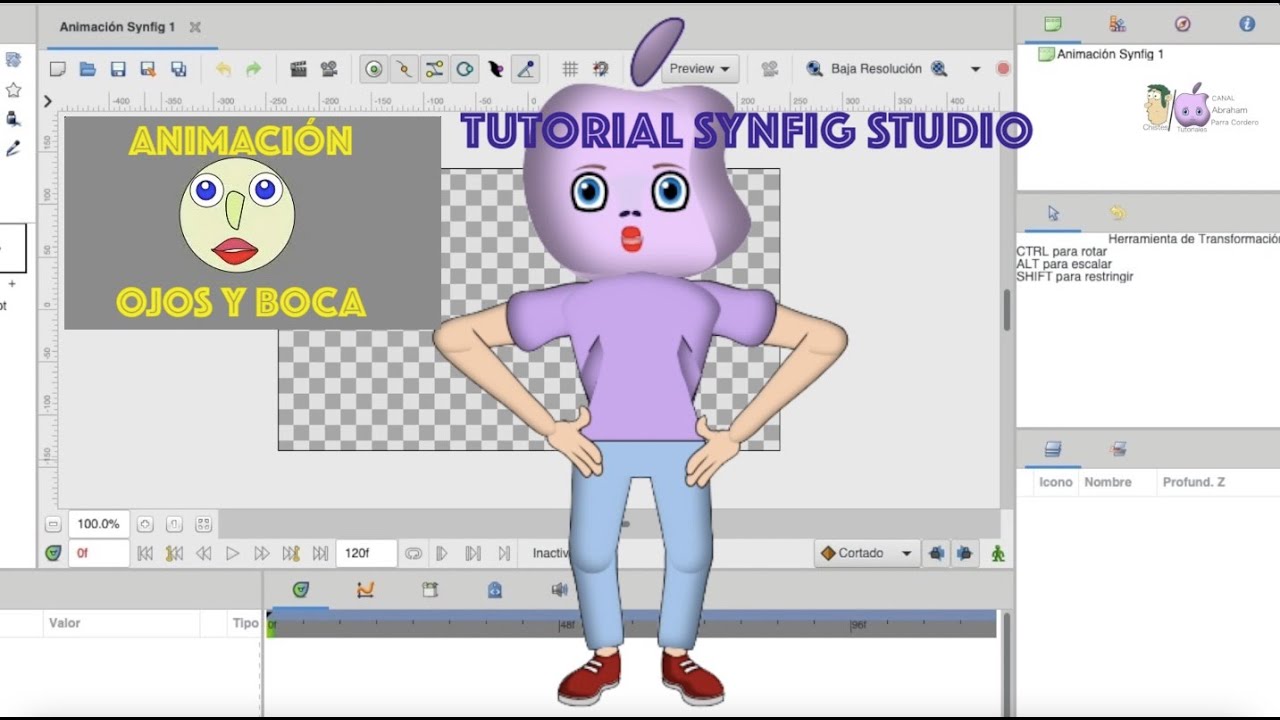Step back one frame
This screenshot has width=1280, height=720.
pyautogui.click(x=203, y=553)
